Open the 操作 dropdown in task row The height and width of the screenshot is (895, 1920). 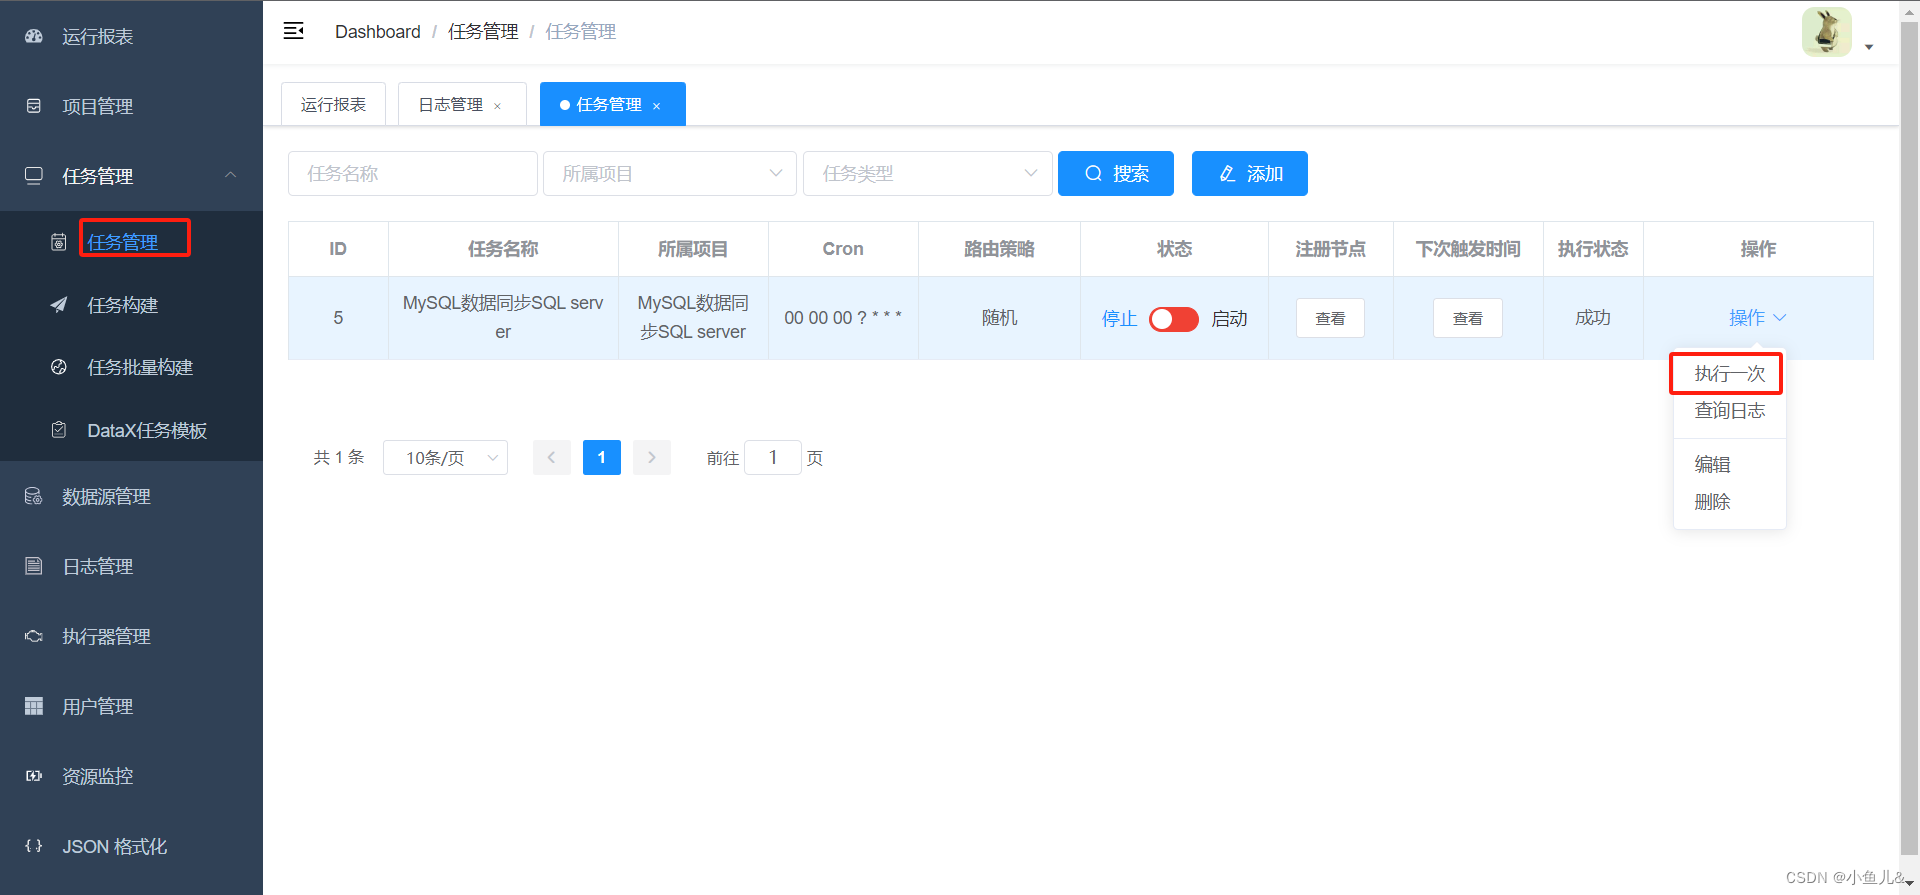coord(1757,318)
